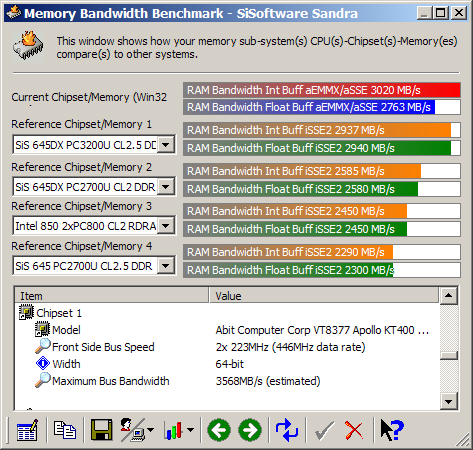Viewport: 473px width, 450px height.
Task: Close the Memory Bandwidth Benchmark window
Action: (x=459, y=13)
